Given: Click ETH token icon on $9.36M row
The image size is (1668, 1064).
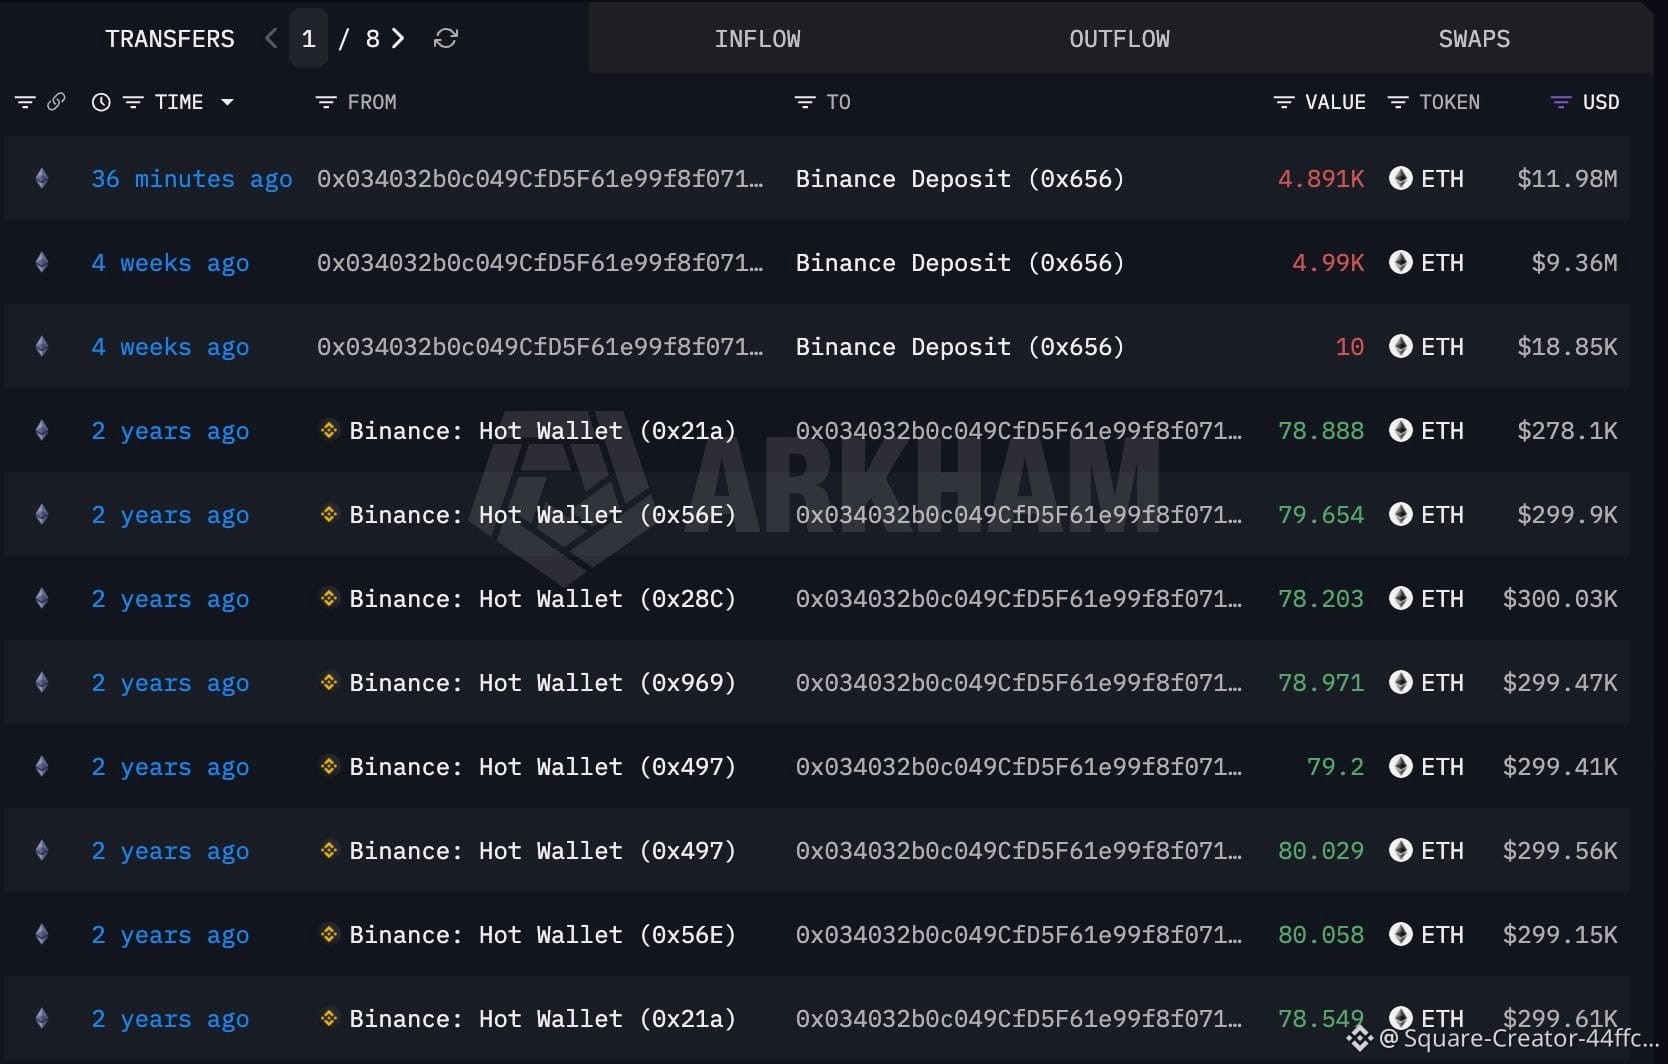Looking at the screenshot, I should [x=1401, y=262].
